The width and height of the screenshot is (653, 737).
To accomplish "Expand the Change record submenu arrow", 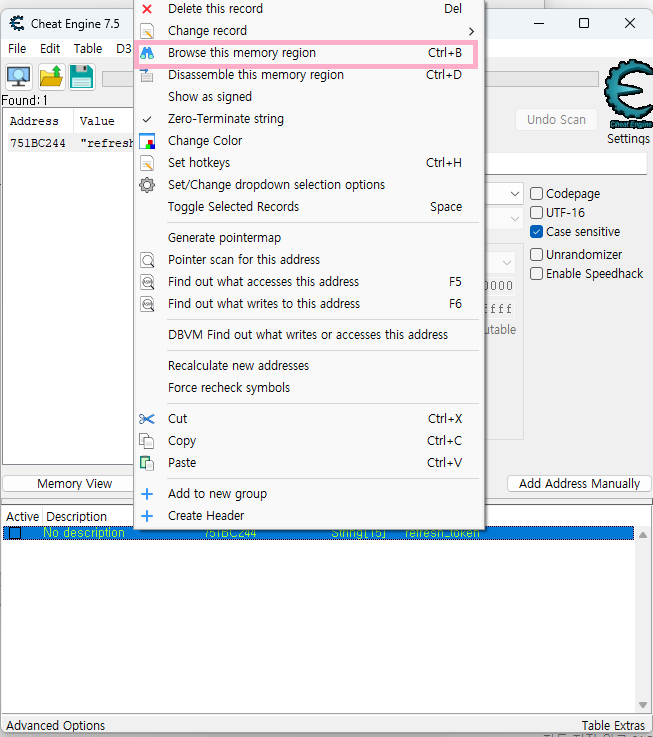I will coord(471,31).
